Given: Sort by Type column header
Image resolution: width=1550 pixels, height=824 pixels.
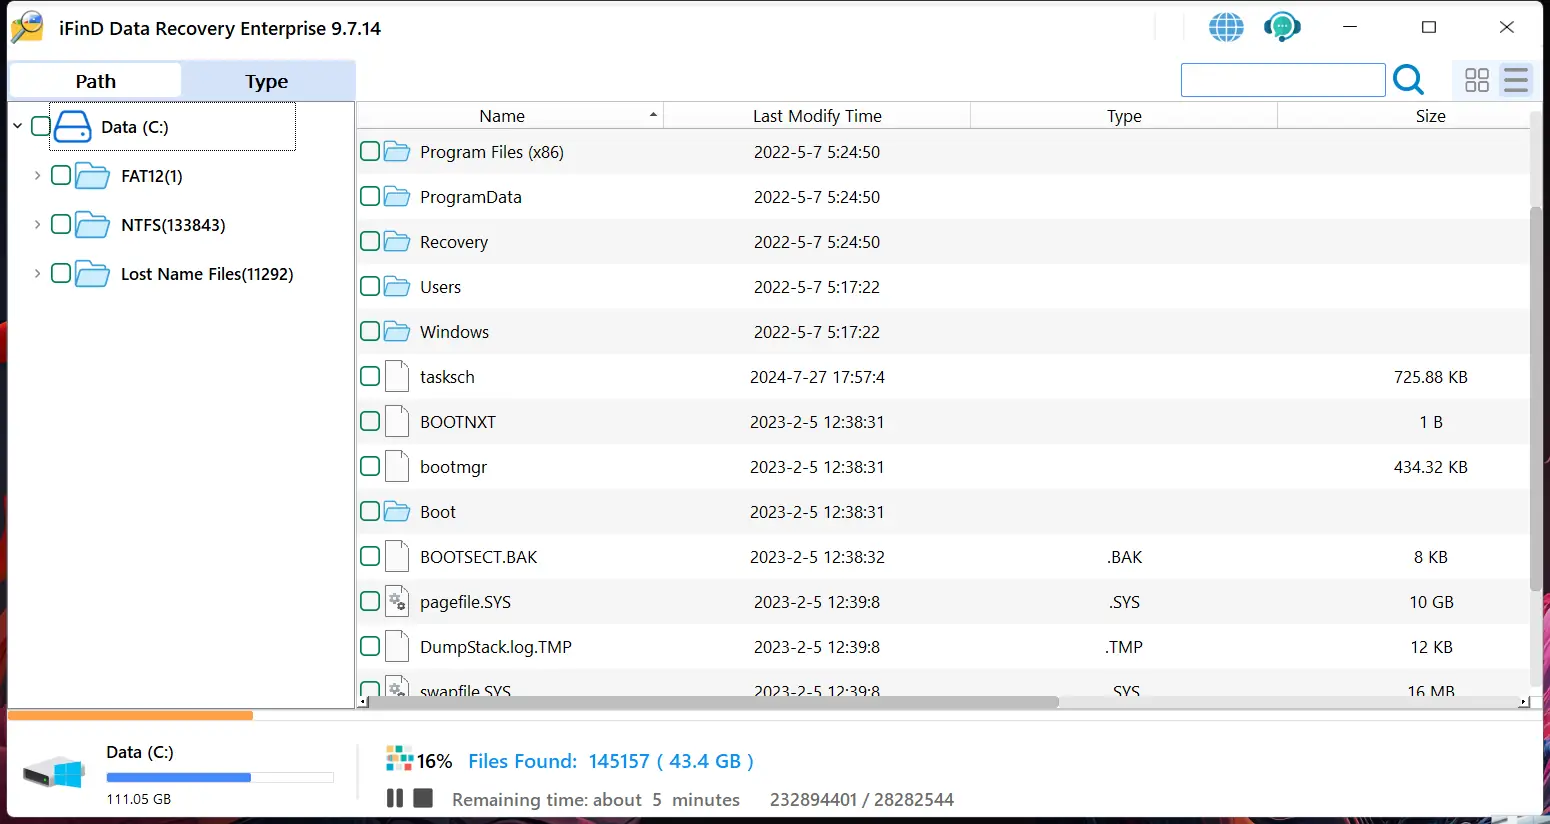Looking at the screenshot, I should pos(1124,116).
